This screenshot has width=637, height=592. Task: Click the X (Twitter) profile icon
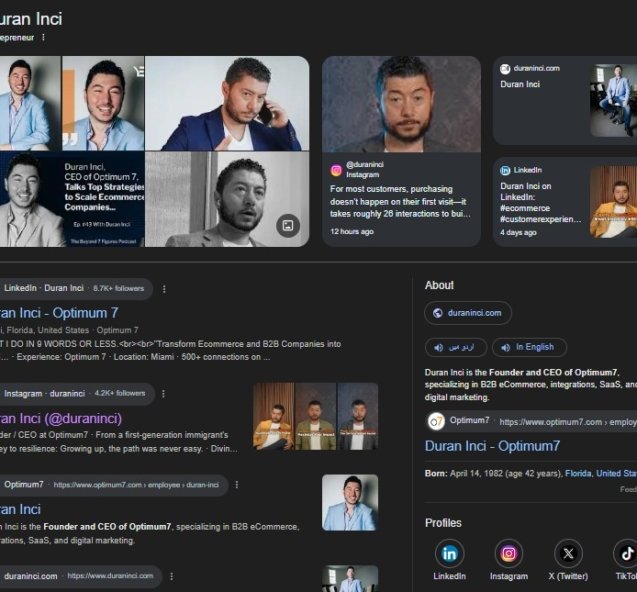click(x=569, y=553)
